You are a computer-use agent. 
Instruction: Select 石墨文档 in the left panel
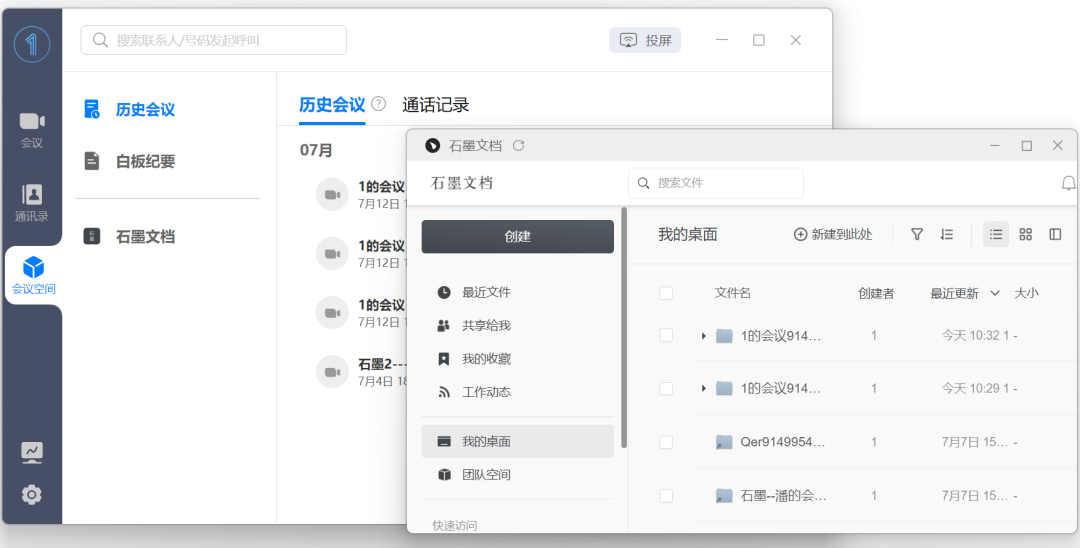click(x=145, y=236)
